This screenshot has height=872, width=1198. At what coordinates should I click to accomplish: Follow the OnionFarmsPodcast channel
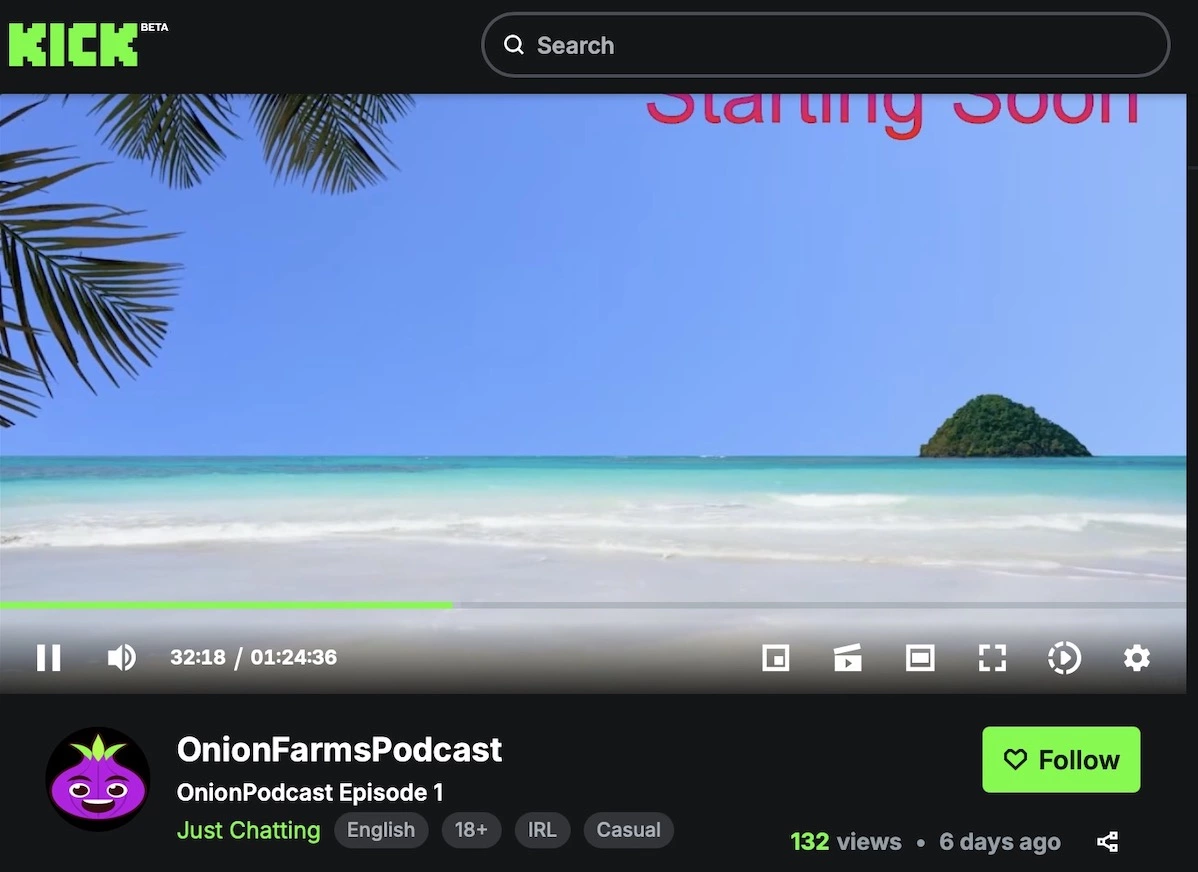(1061, 760)
